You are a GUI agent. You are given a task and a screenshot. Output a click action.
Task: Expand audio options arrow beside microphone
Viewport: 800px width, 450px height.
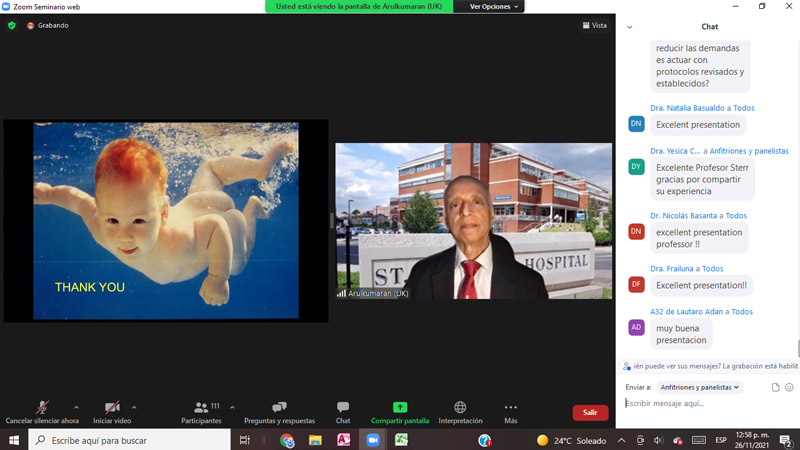(x=77, y=407)
